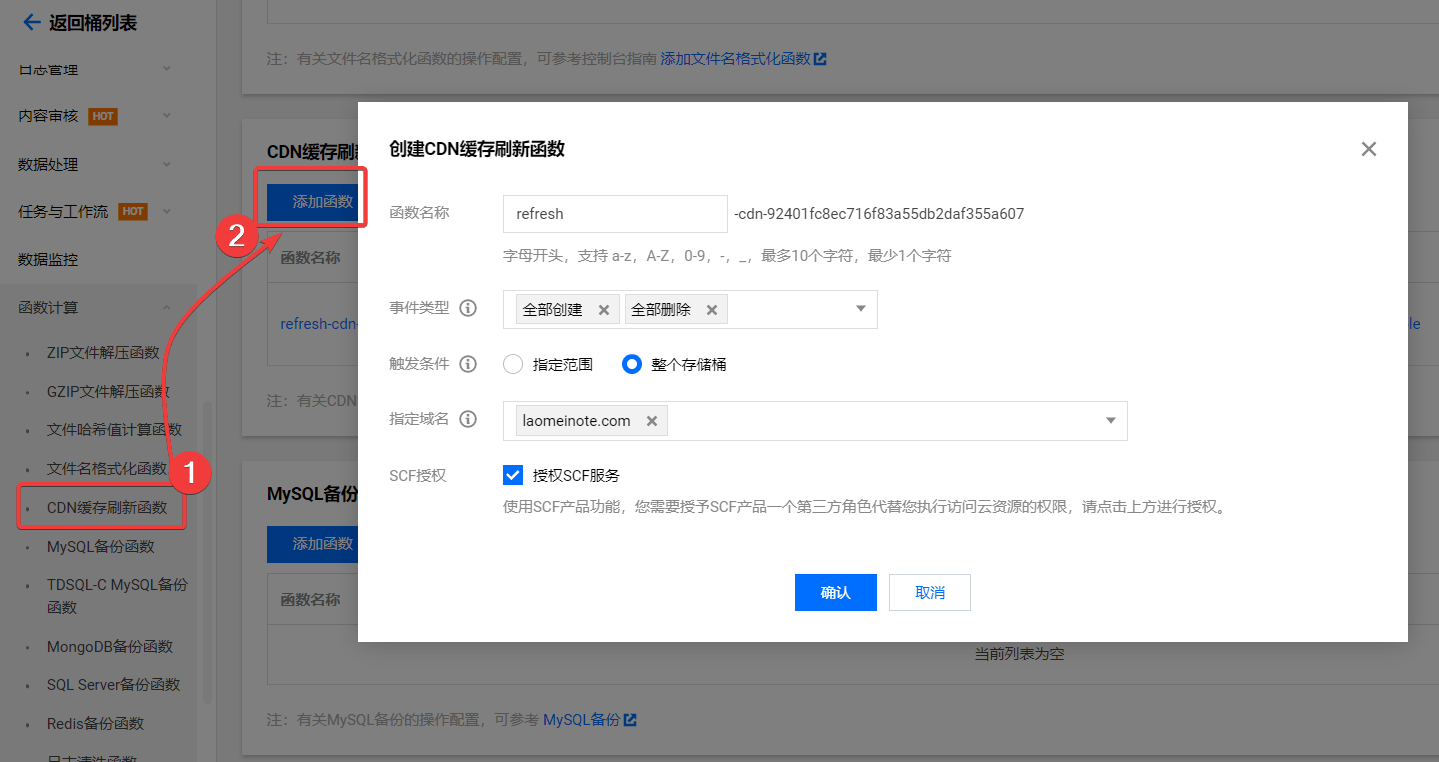Click the info icon next to 触发条件
The height and width of the screenshot is (762, 1439).
(468, 363)
